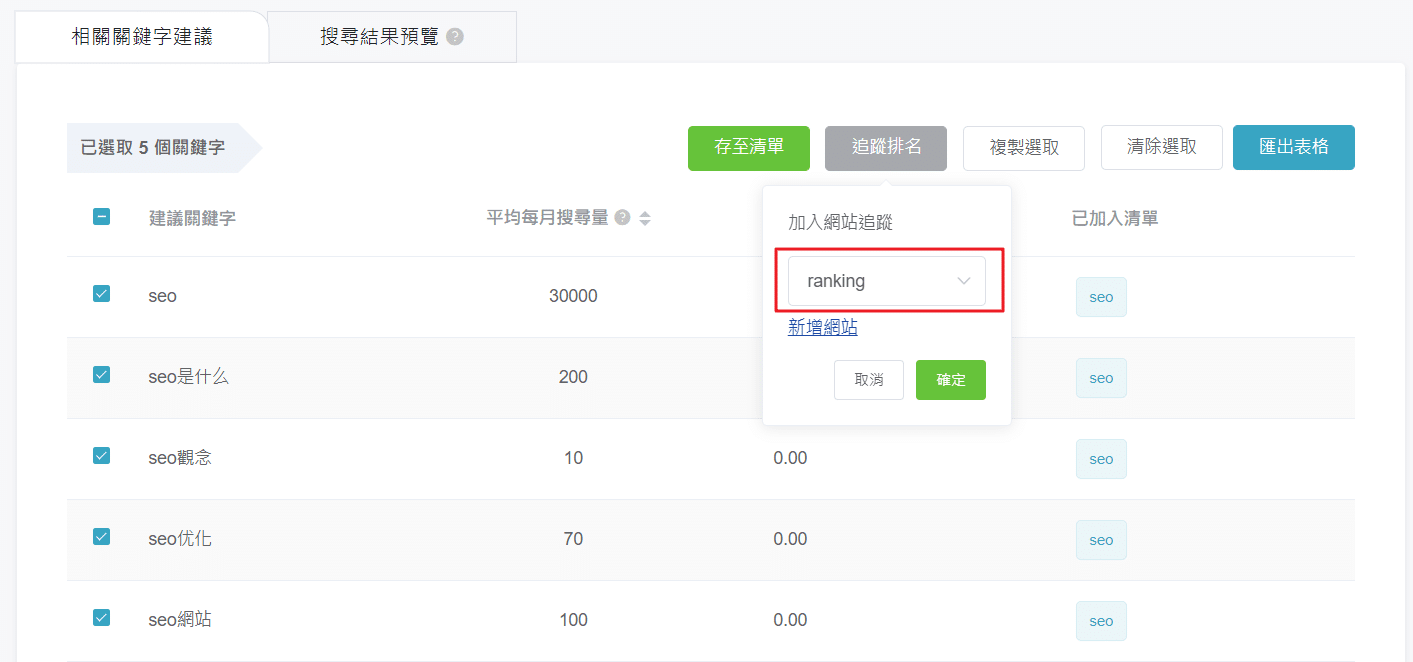The height and width of the screenshot is (662, 1413).
Task: Click chevron arrow in ranking dropdown
Action: pos(964,281)
